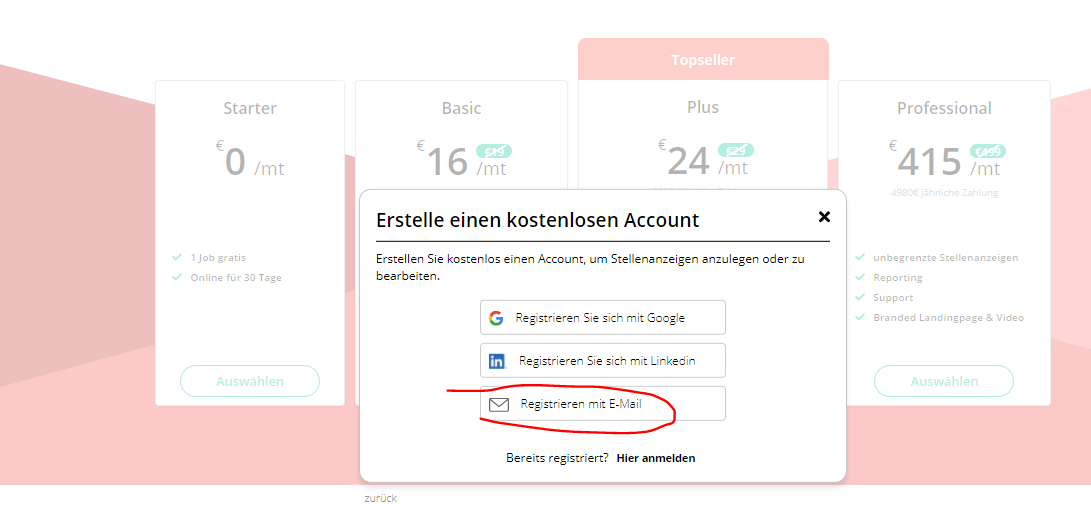Screen dimensions: 1091x509
Task: Open the 'Hier anmelden' login link
Action: pos(656,458)
